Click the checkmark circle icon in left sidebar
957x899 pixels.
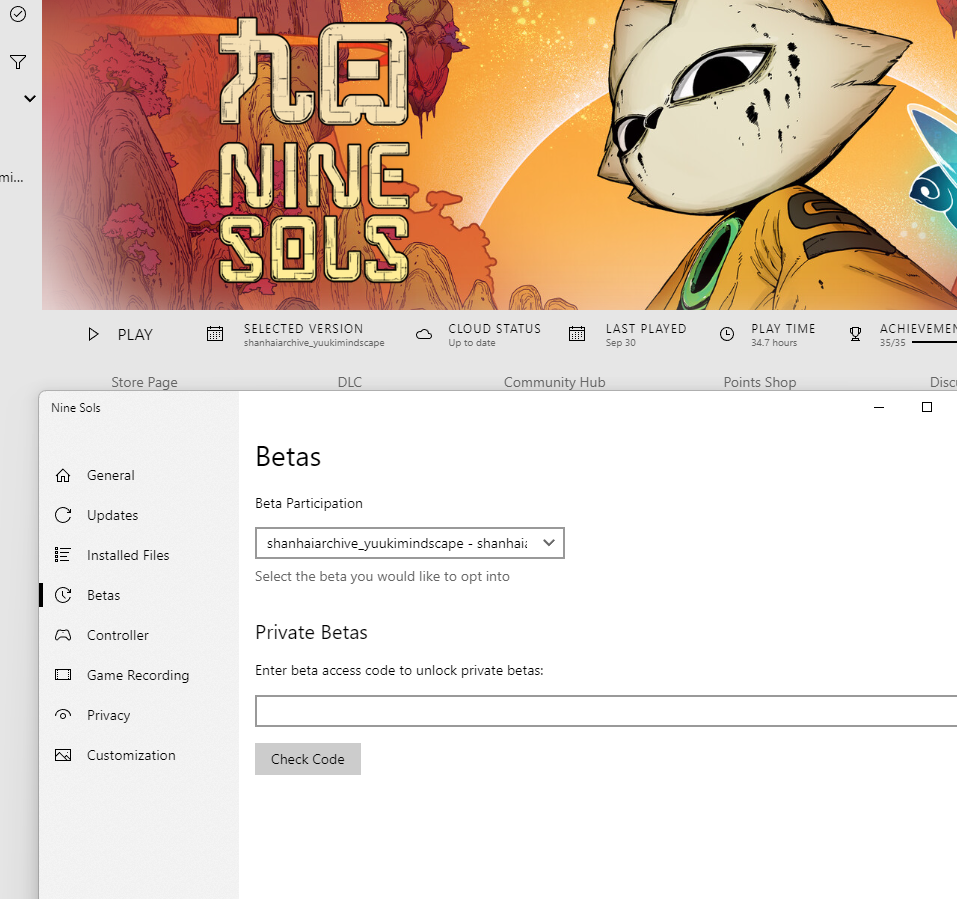(18, 14)
